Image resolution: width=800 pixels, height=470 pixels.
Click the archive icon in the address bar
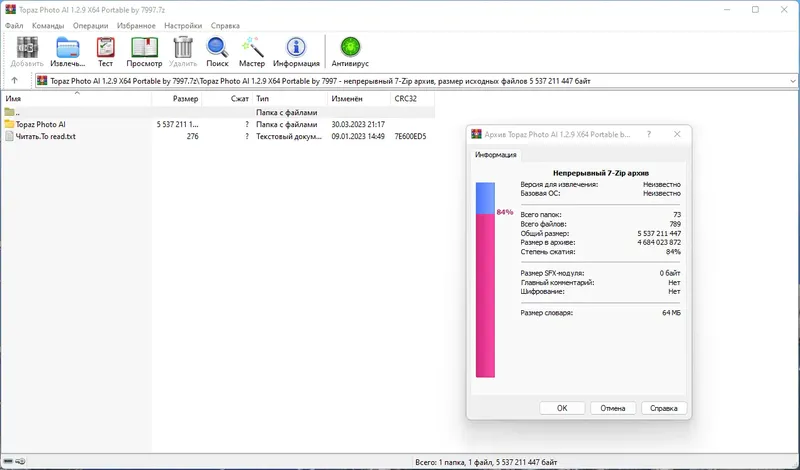[42, 81]
